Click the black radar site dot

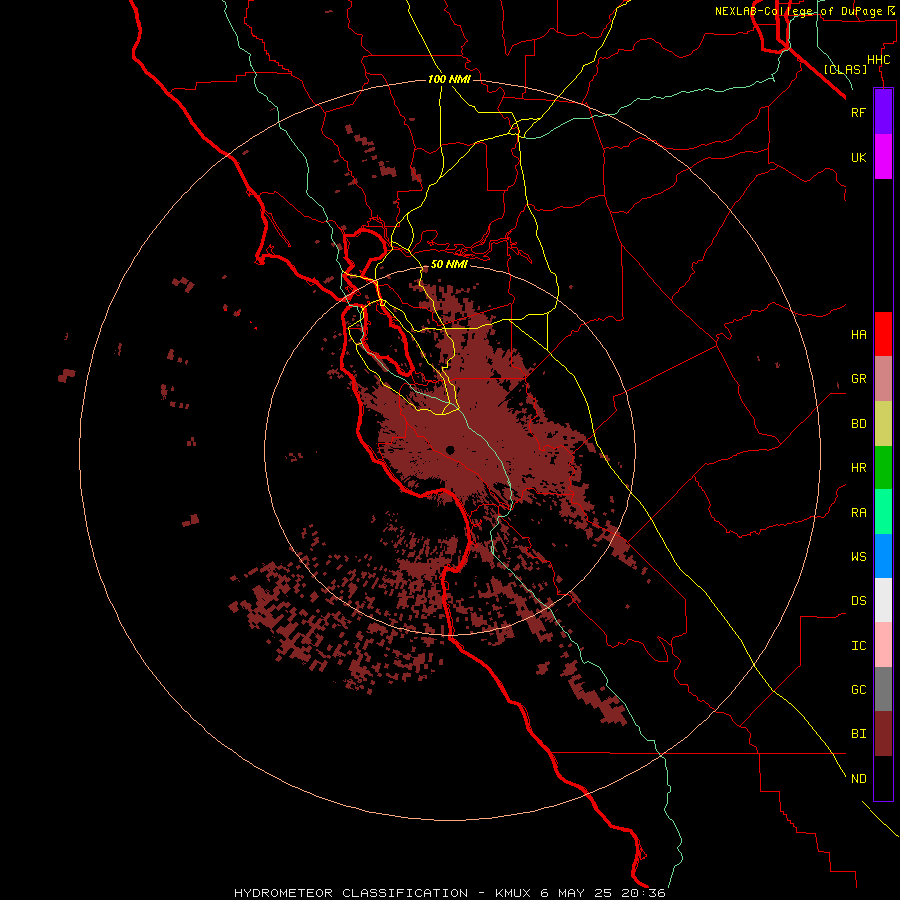pos(450,450)
